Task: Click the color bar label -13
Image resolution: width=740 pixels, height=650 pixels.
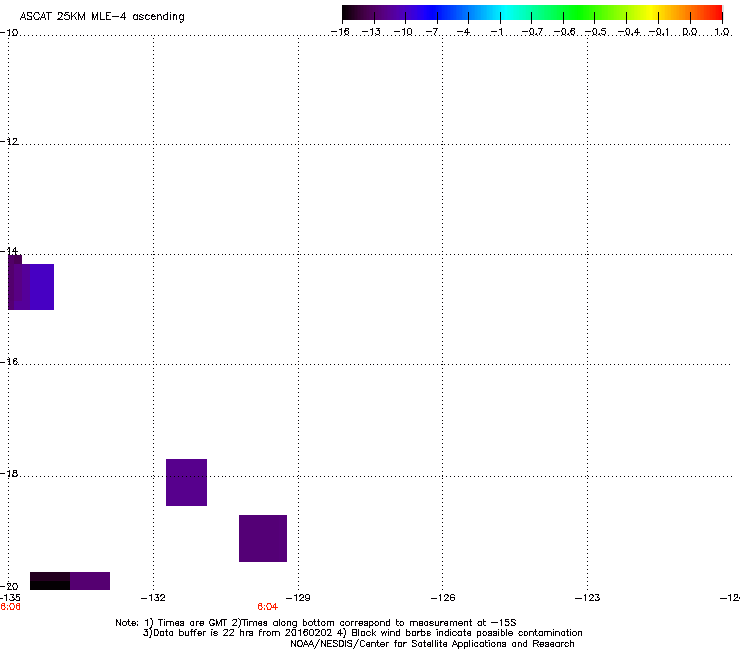Action: tap(371, 32)
